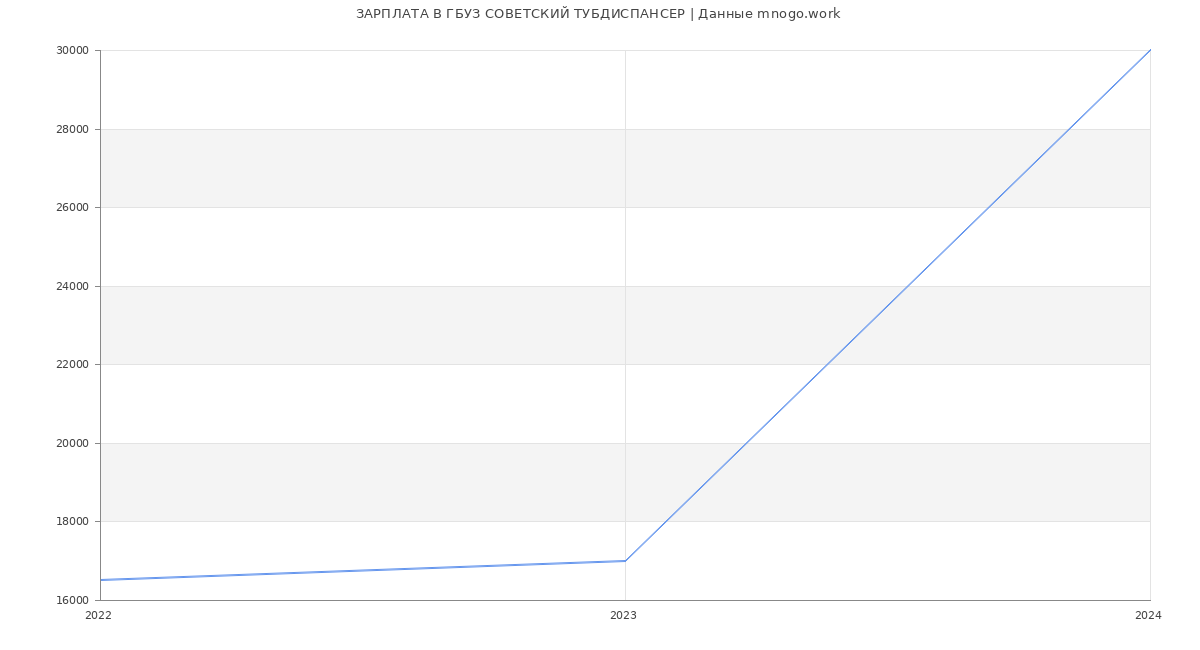The width and height of the screenshot is (1200, 650).
Task: Select the 2024 x-axis label
Action: click(x=1148, y=616)
